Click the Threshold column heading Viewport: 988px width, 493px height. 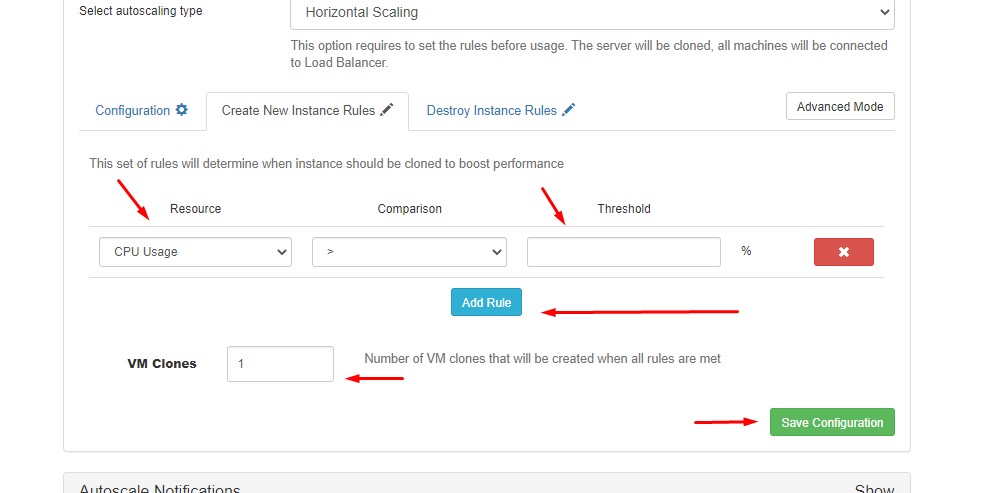pos(624,209)
